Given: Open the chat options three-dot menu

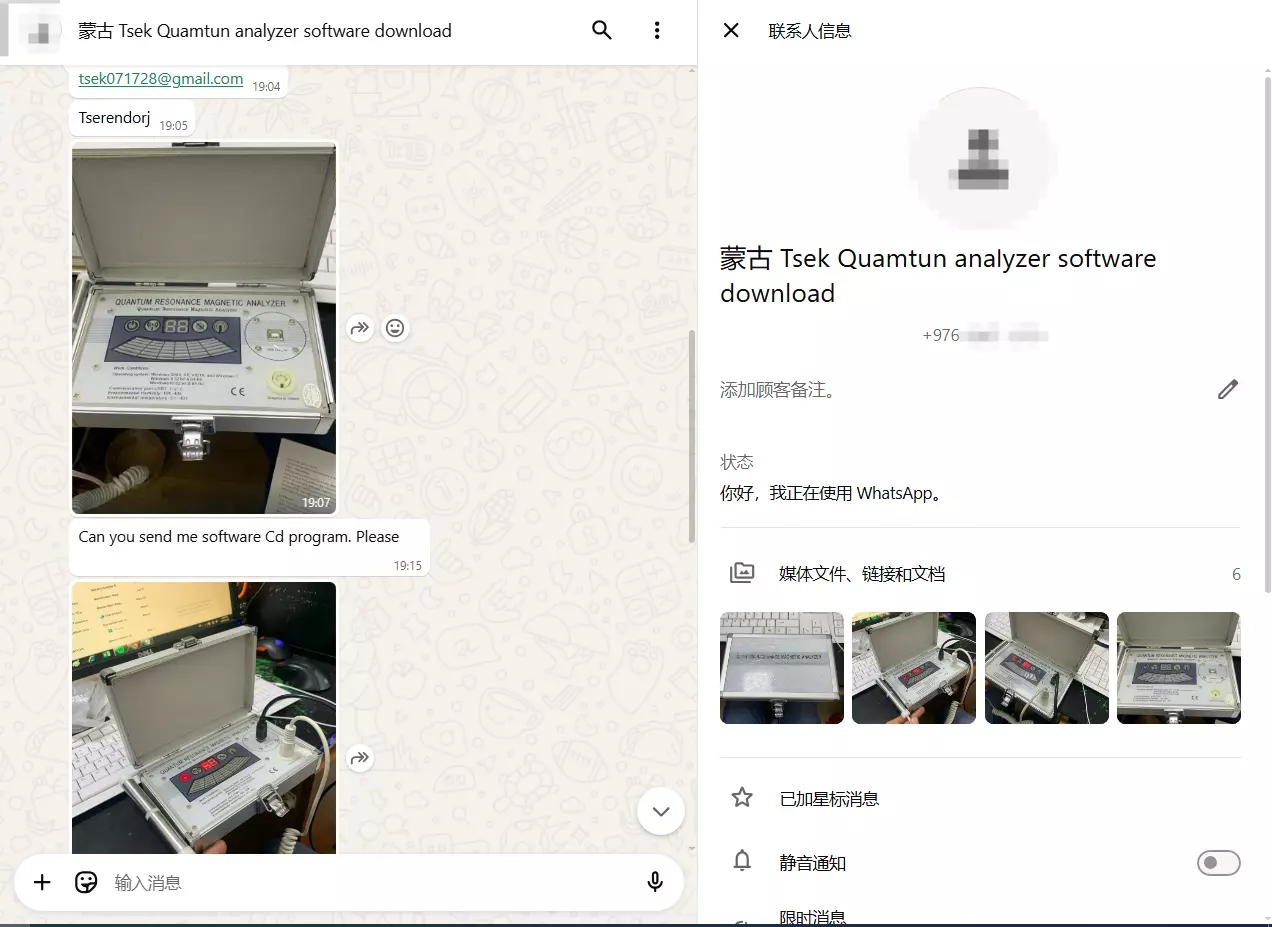Looking at the screenshot, I should 657,30.
